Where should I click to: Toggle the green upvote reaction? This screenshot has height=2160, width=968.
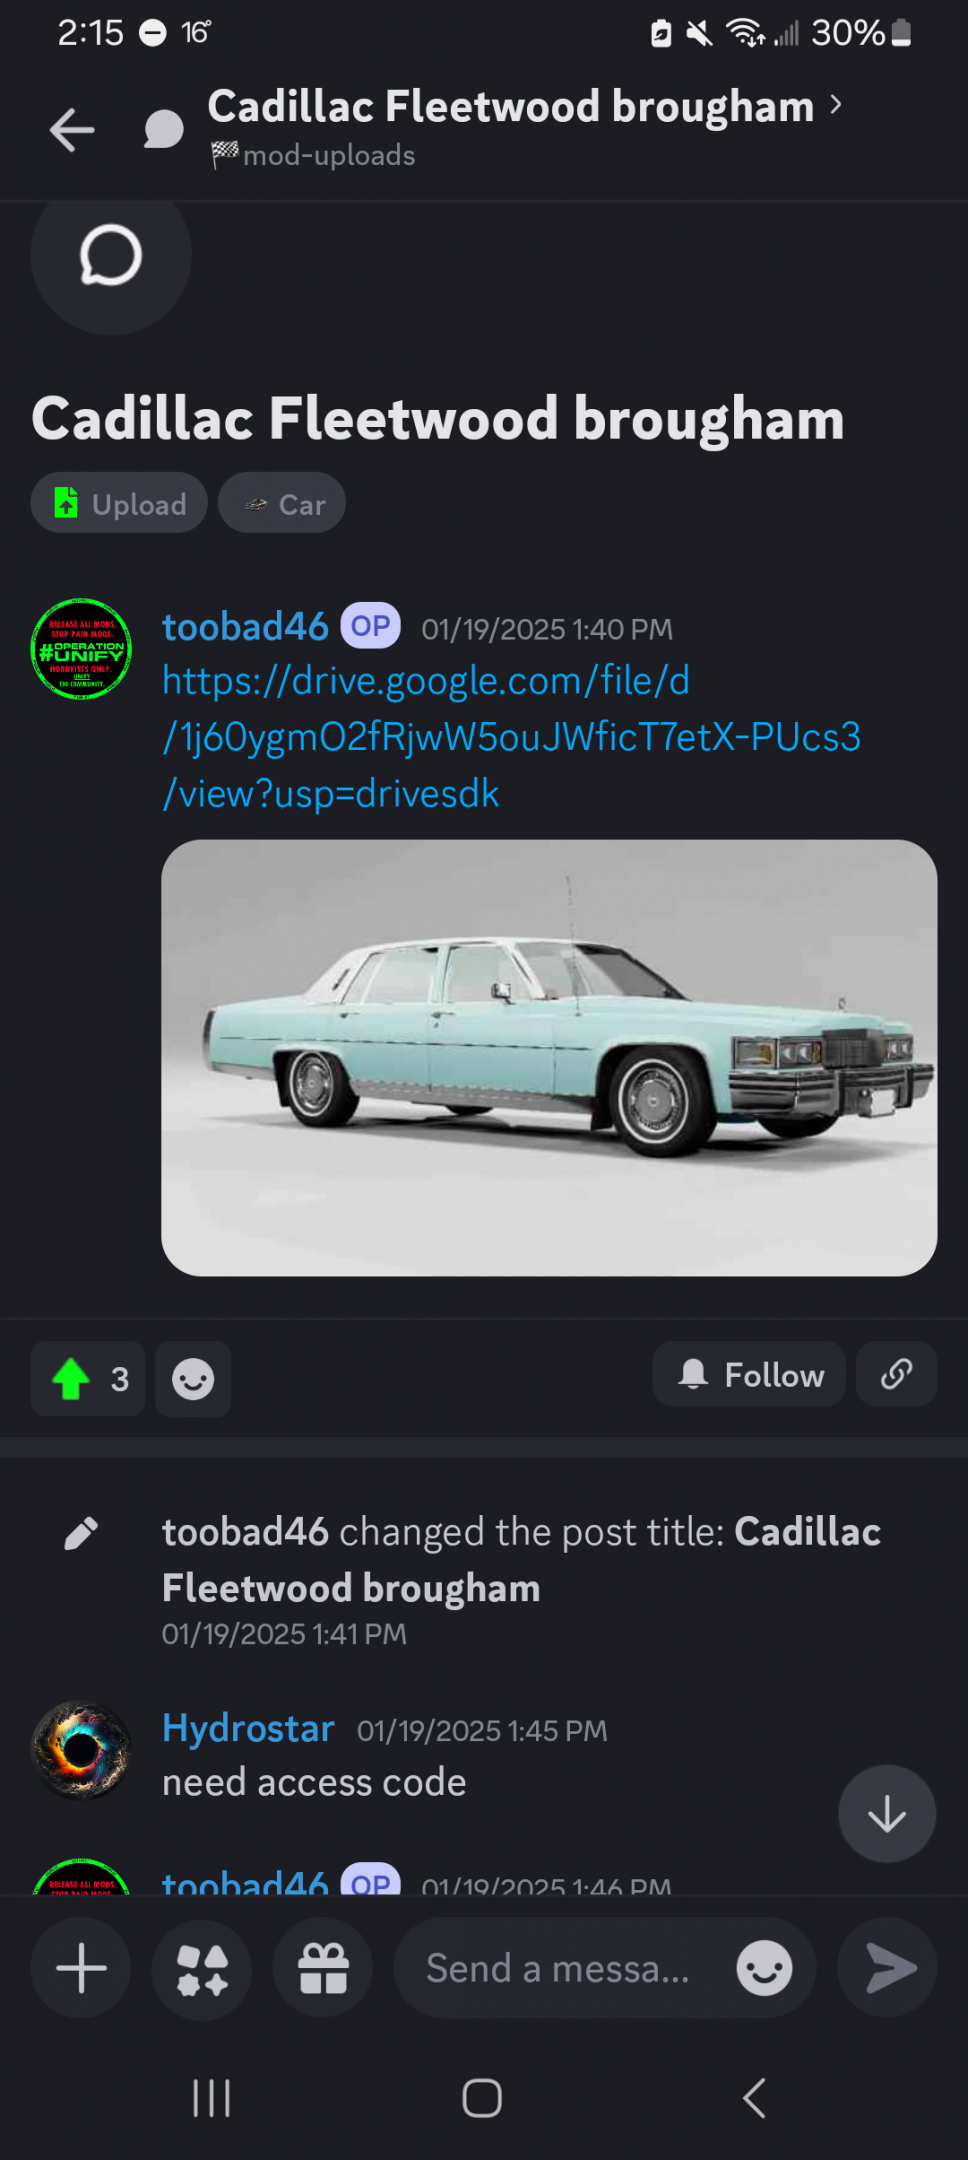coord(88,1379)
